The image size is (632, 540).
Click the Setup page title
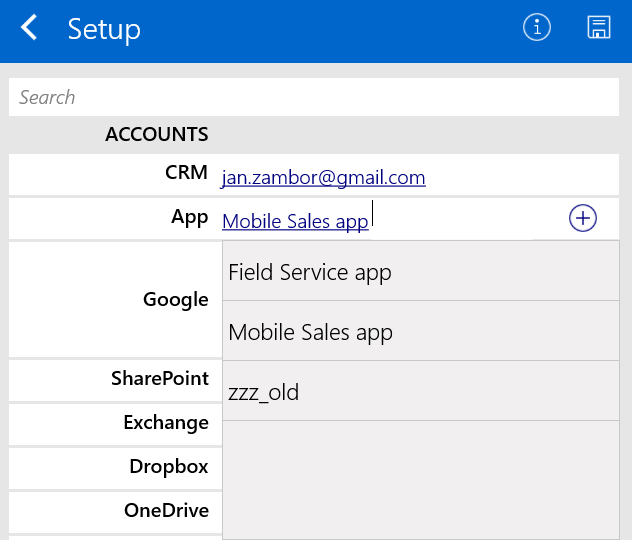coord(104,29)
